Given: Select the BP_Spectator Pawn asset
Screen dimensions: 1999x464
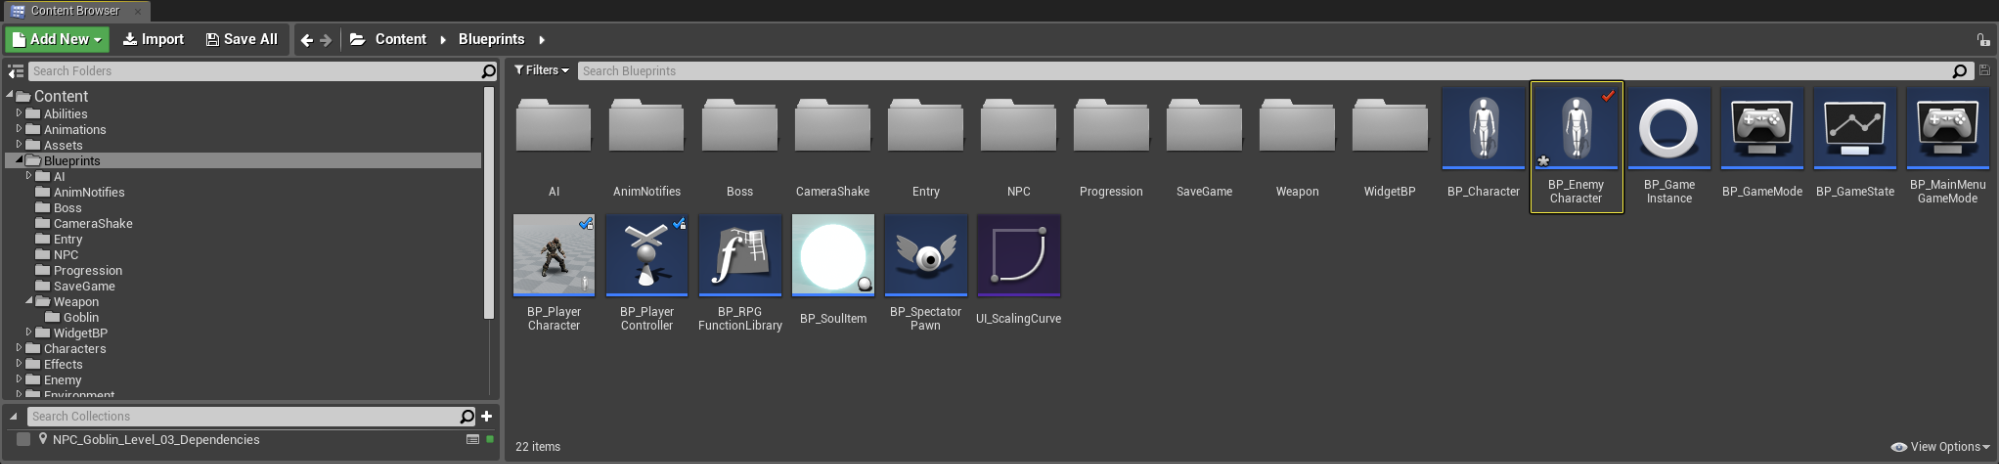Looking at the screenshot, I should 926,272.
